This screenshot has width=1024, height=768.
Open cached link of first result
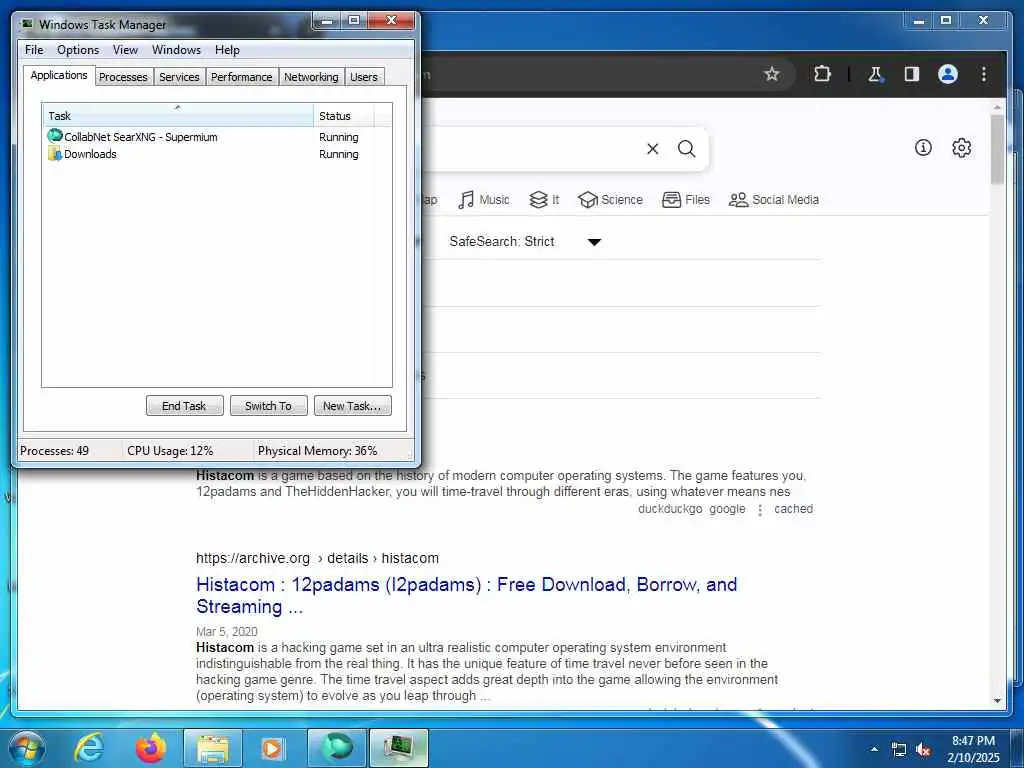793,509
